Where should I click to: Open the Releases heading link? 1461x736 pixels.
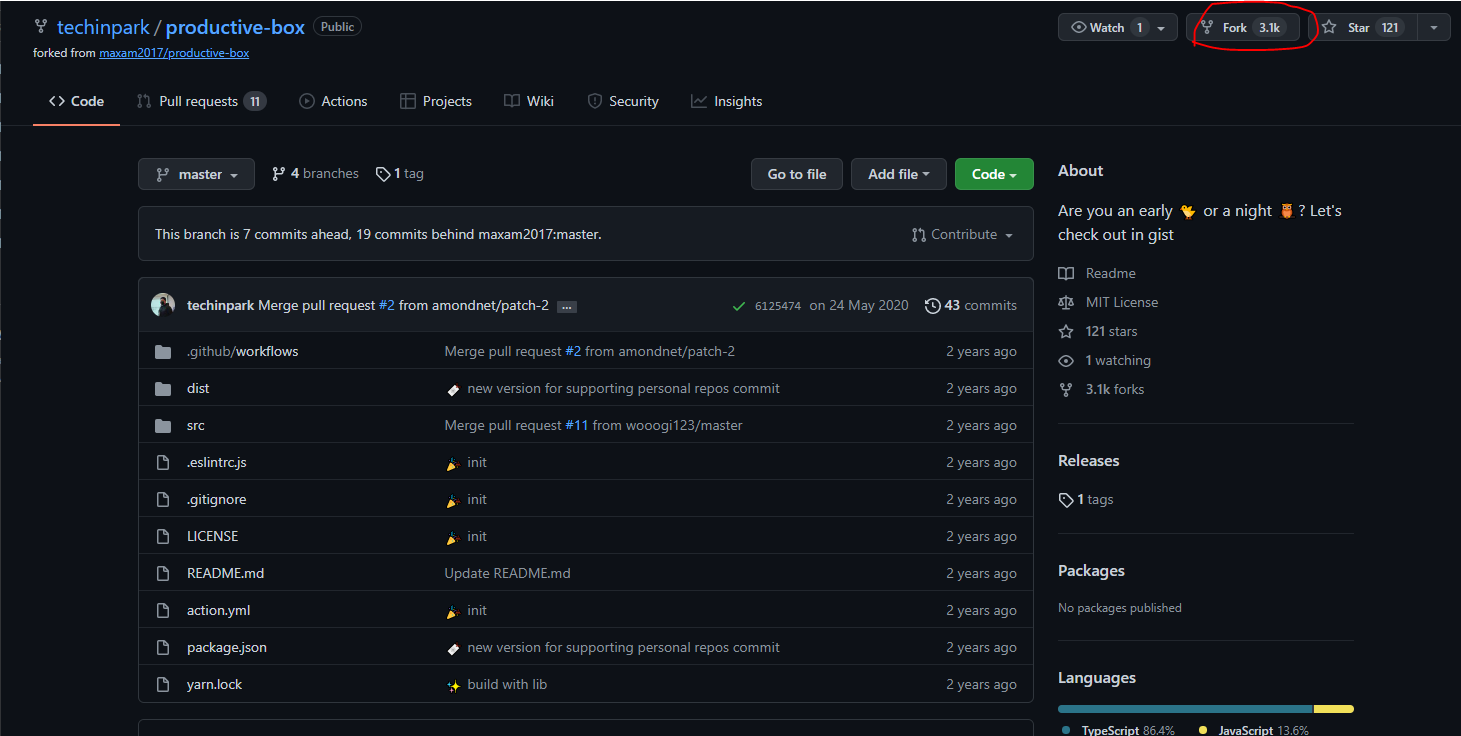[x=1089, y=461]
